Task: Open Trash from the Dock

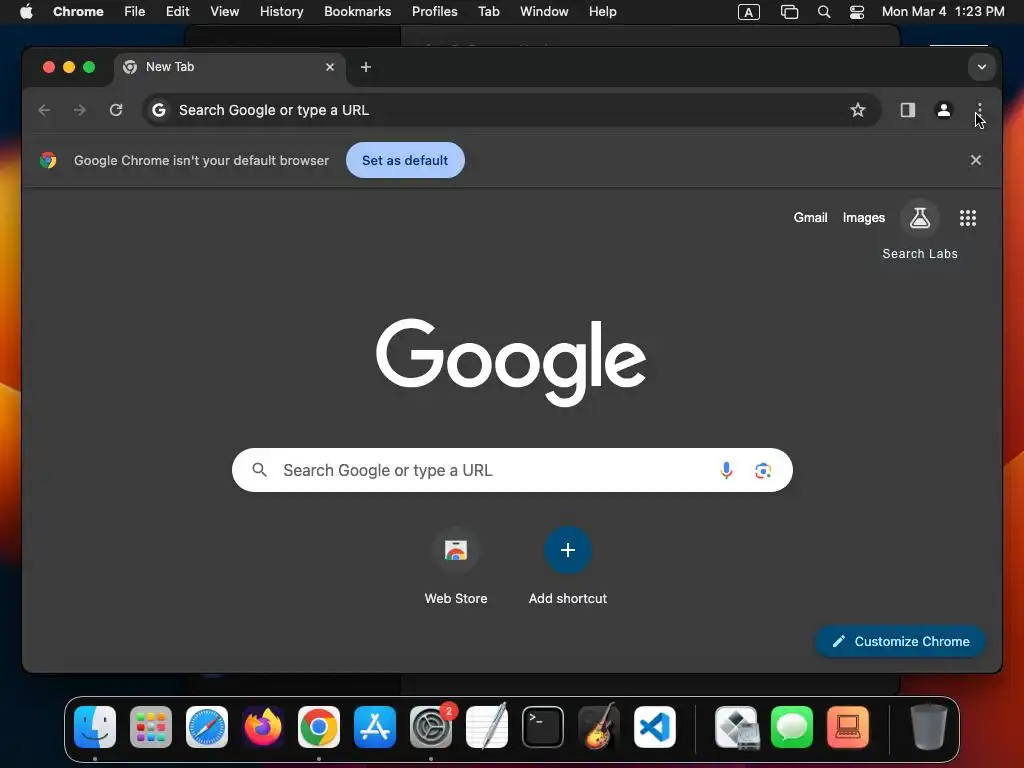Action: pos(928,727)
